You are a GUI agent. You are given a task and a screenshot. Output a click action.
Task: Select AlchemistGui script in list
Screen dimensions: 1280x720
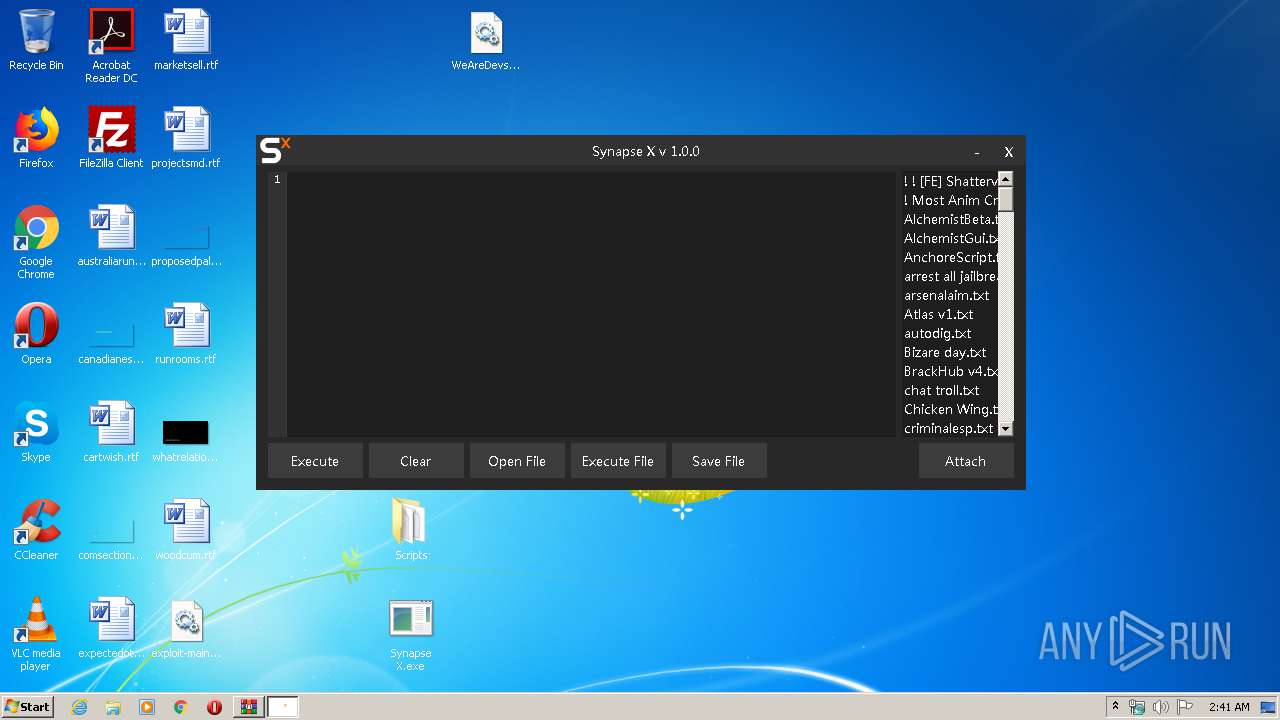(950, 238)
